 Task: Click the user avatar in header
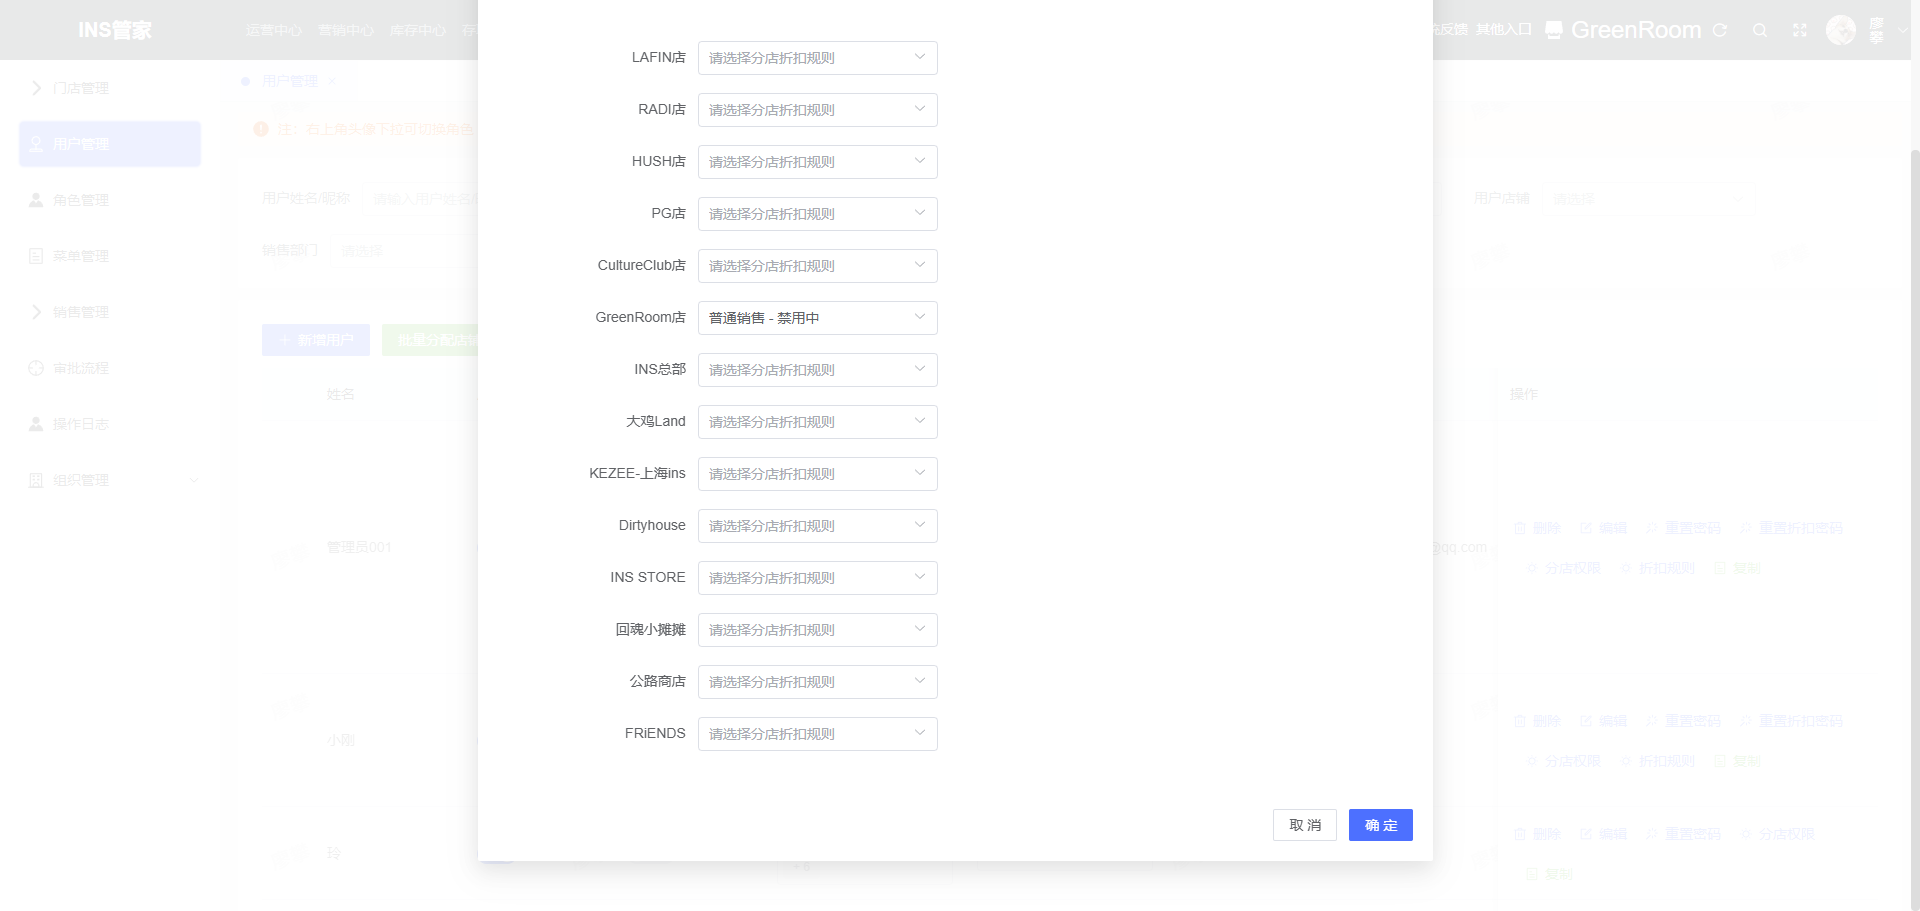pyautogui.click(x=1841, y=30)
